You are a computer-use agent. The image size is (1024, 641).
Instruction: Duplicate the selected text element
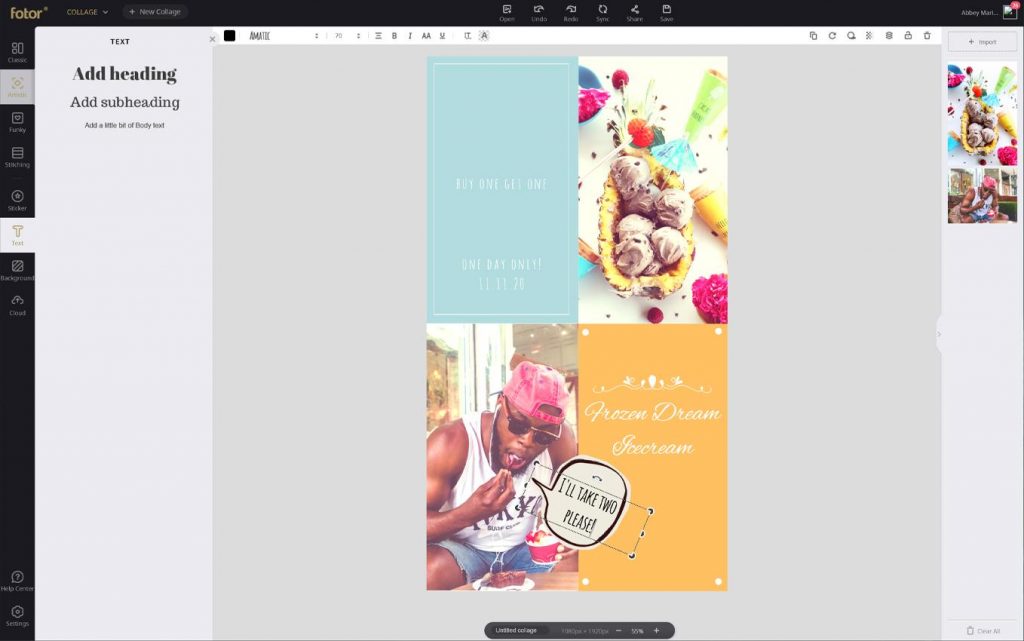point(813,36)
